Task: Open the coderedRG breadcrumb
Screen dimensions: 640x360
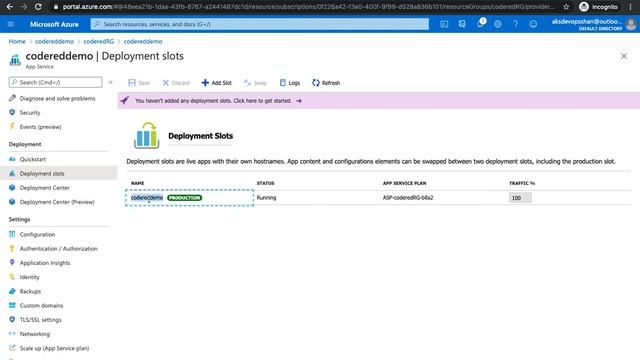Action: click(x=99, y=41)
